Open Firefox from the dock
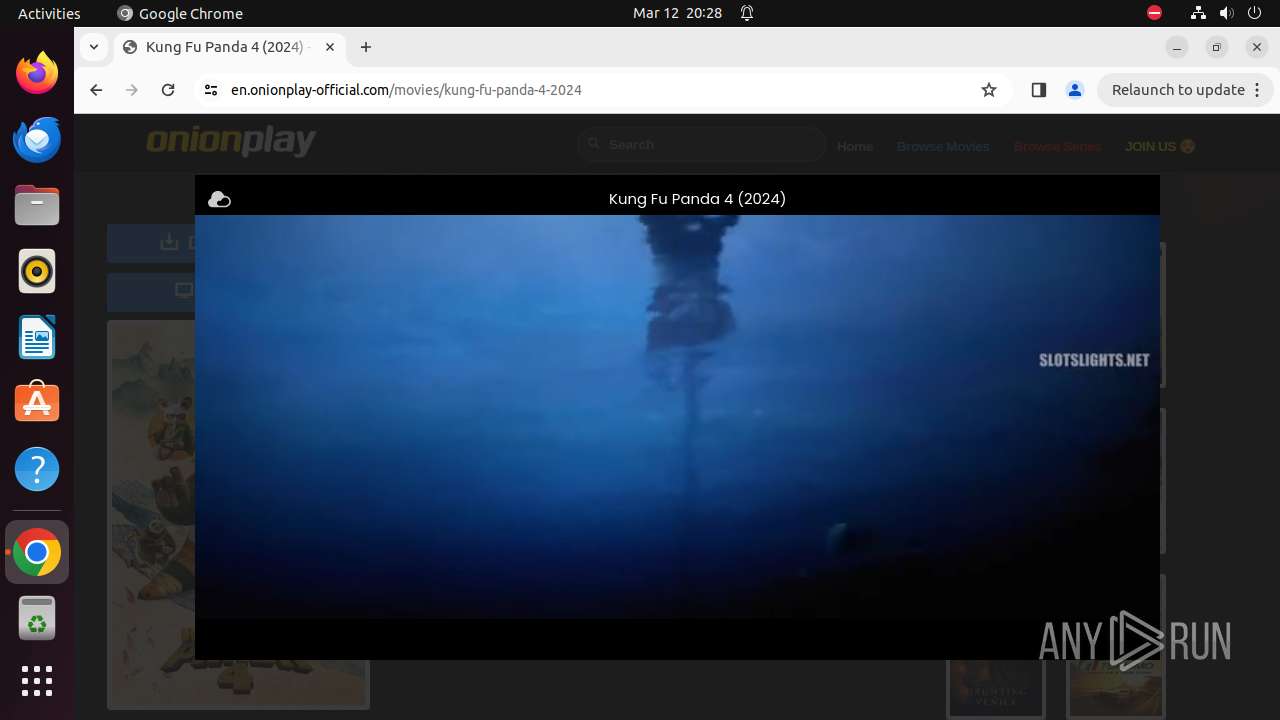This screenshot has height=720, width=1280. (37, 73)
